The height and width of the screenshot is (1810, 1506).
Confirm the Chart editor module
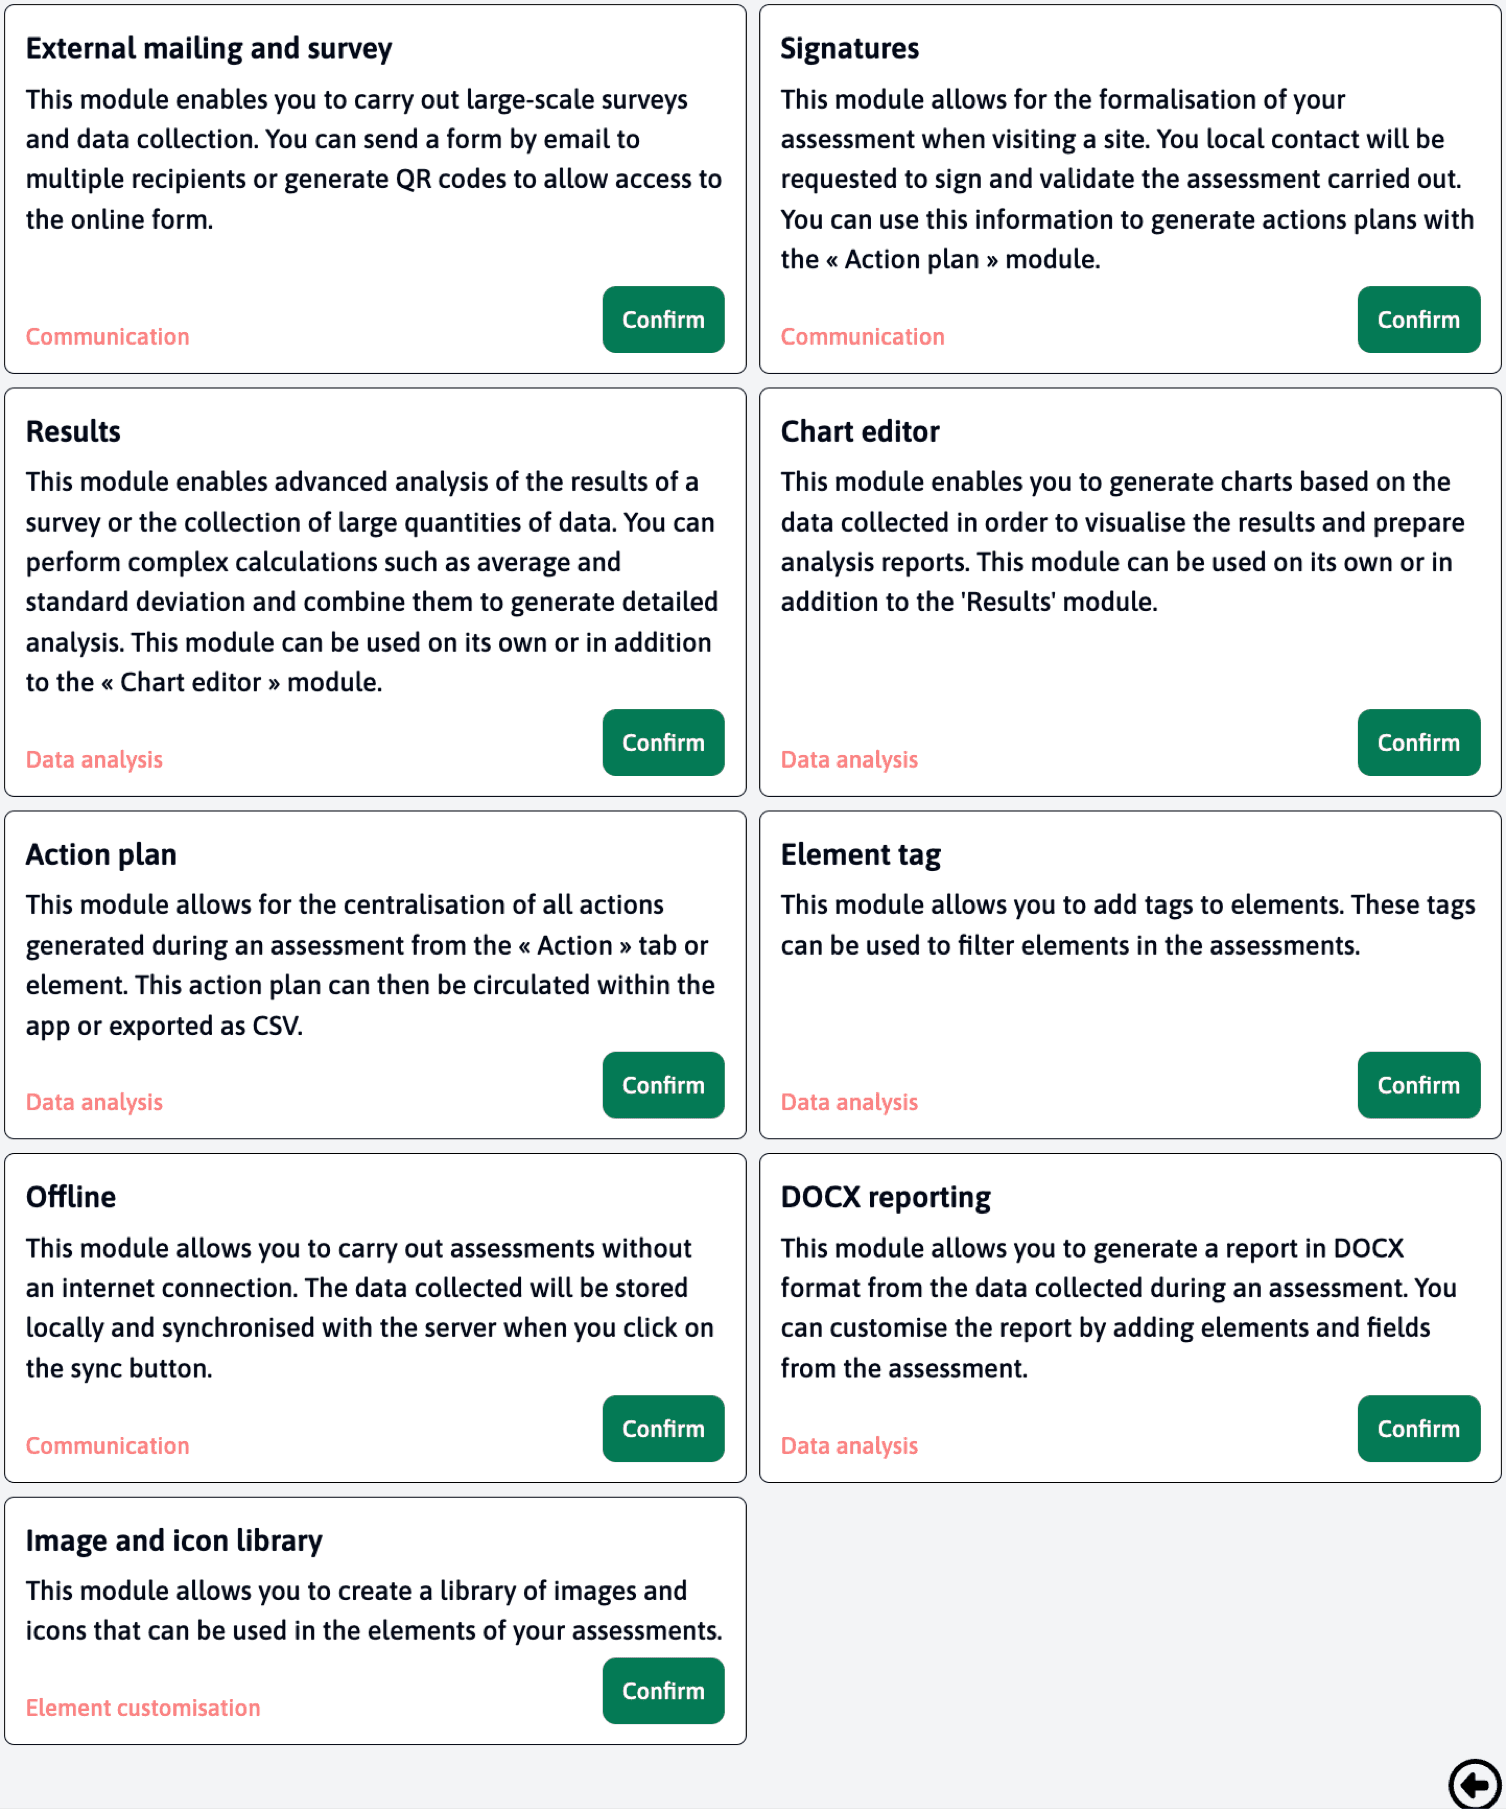[x=1418, y=743]
